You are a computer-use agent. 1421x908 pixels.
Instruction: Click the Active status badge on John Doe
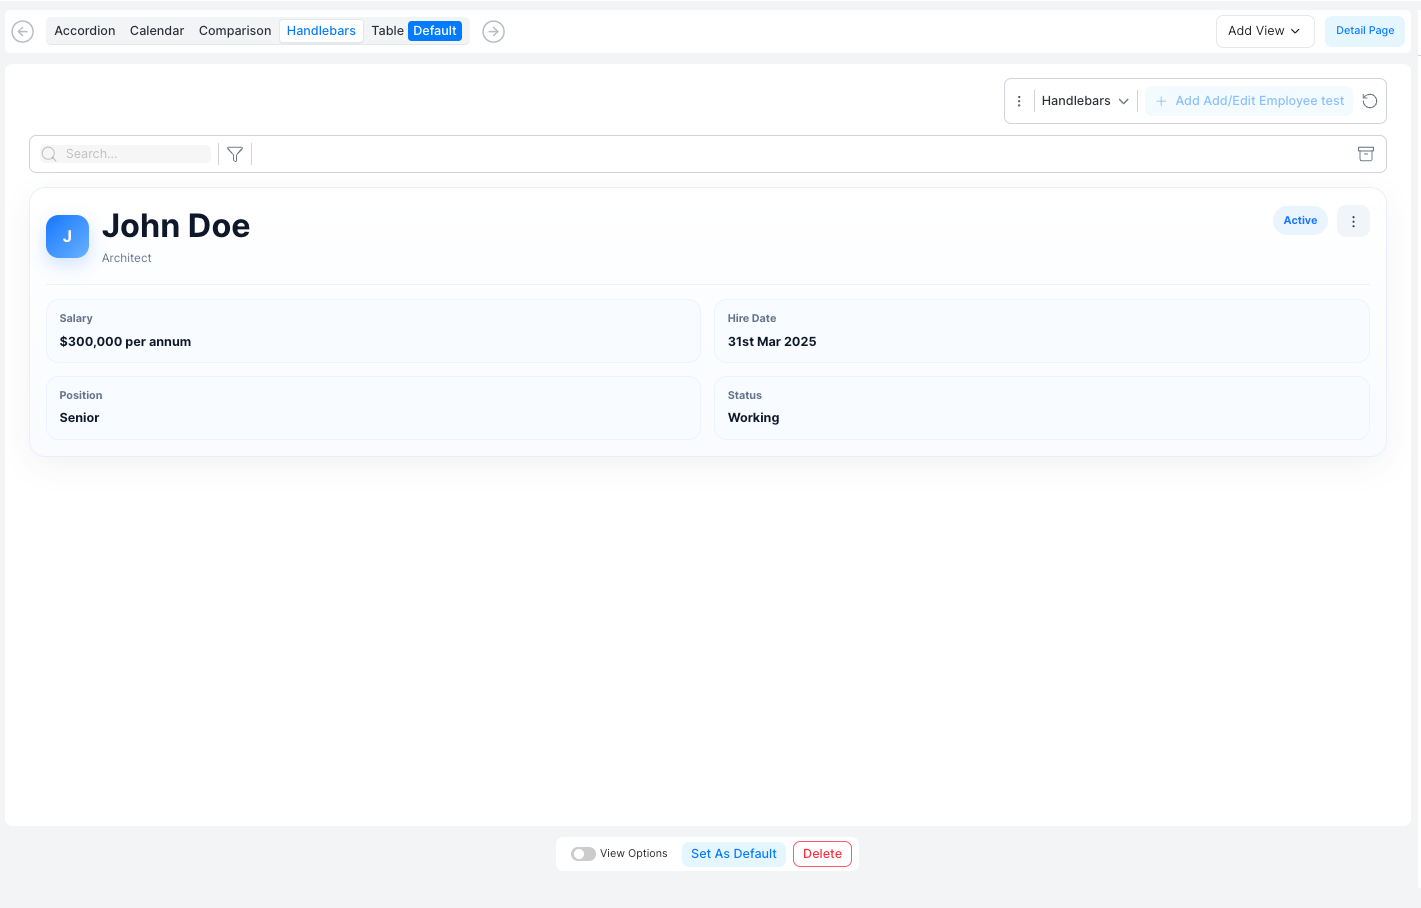click(x=1300, y=220)
